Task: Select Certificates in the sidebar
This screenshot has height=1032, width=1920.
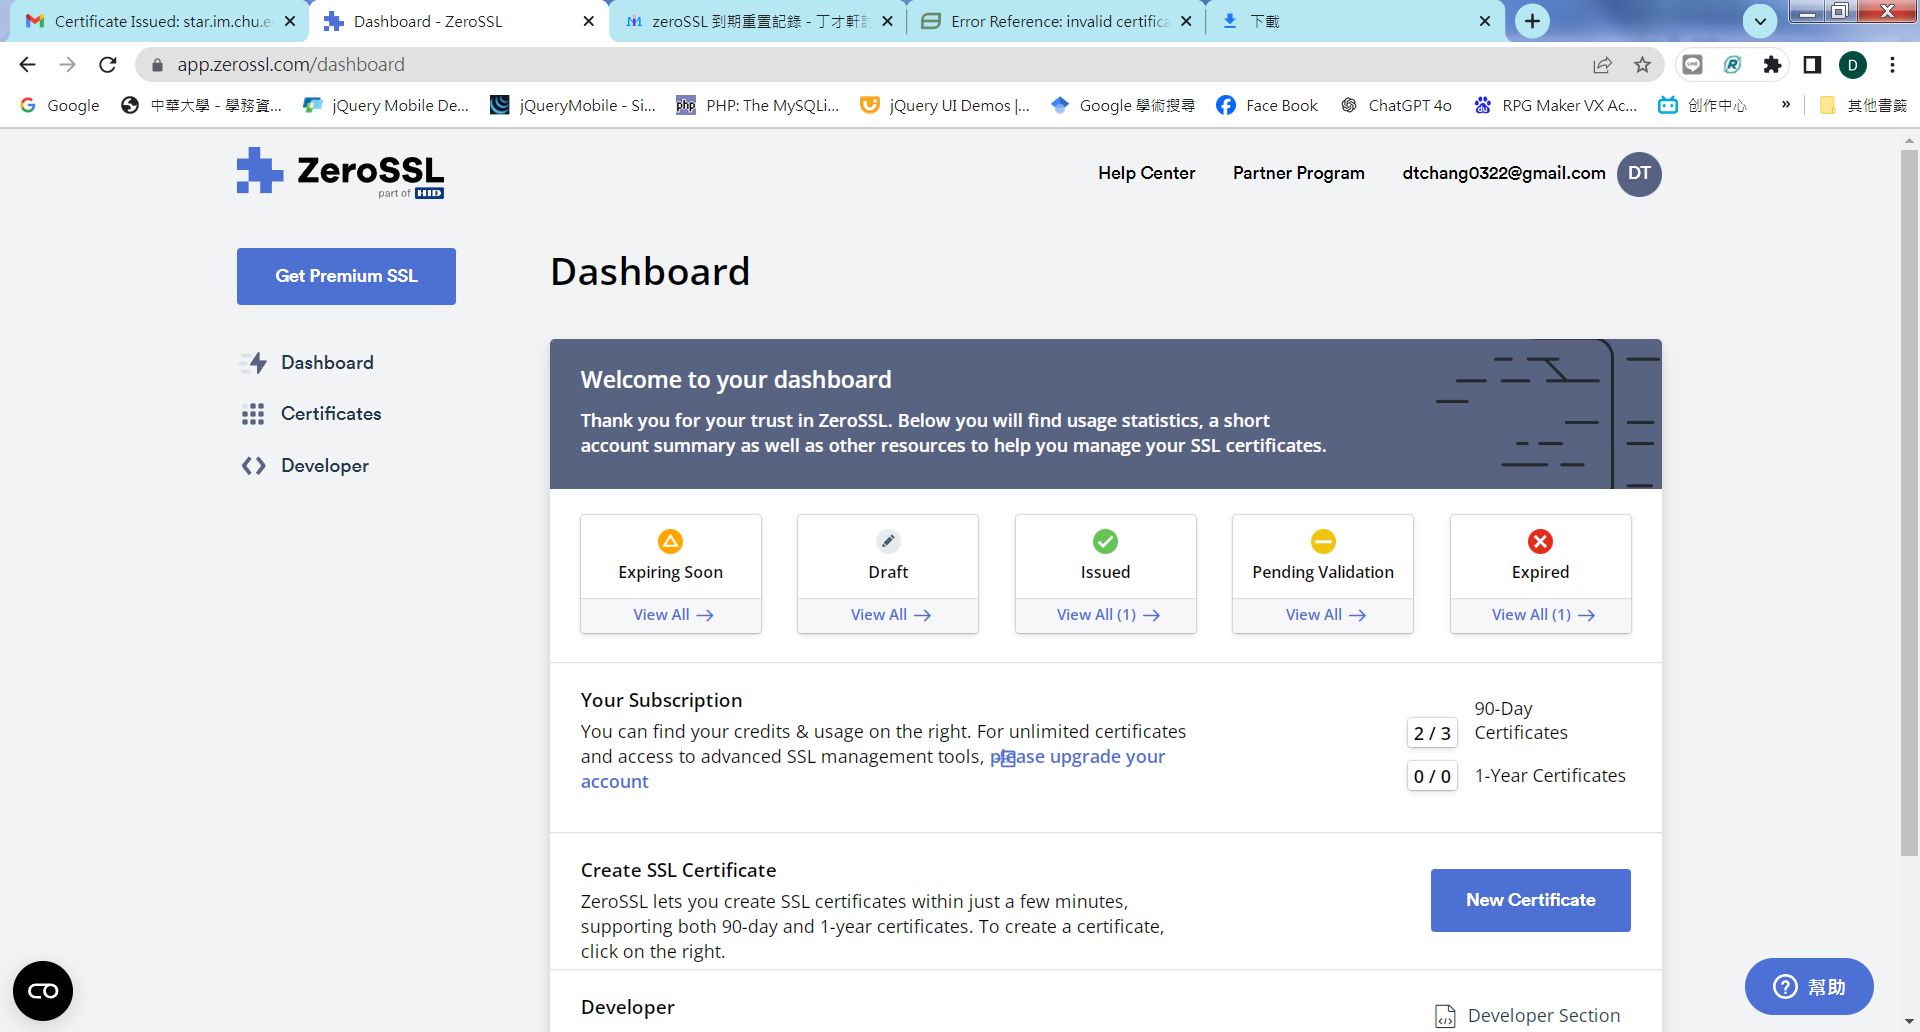Action: click(331, 414)
